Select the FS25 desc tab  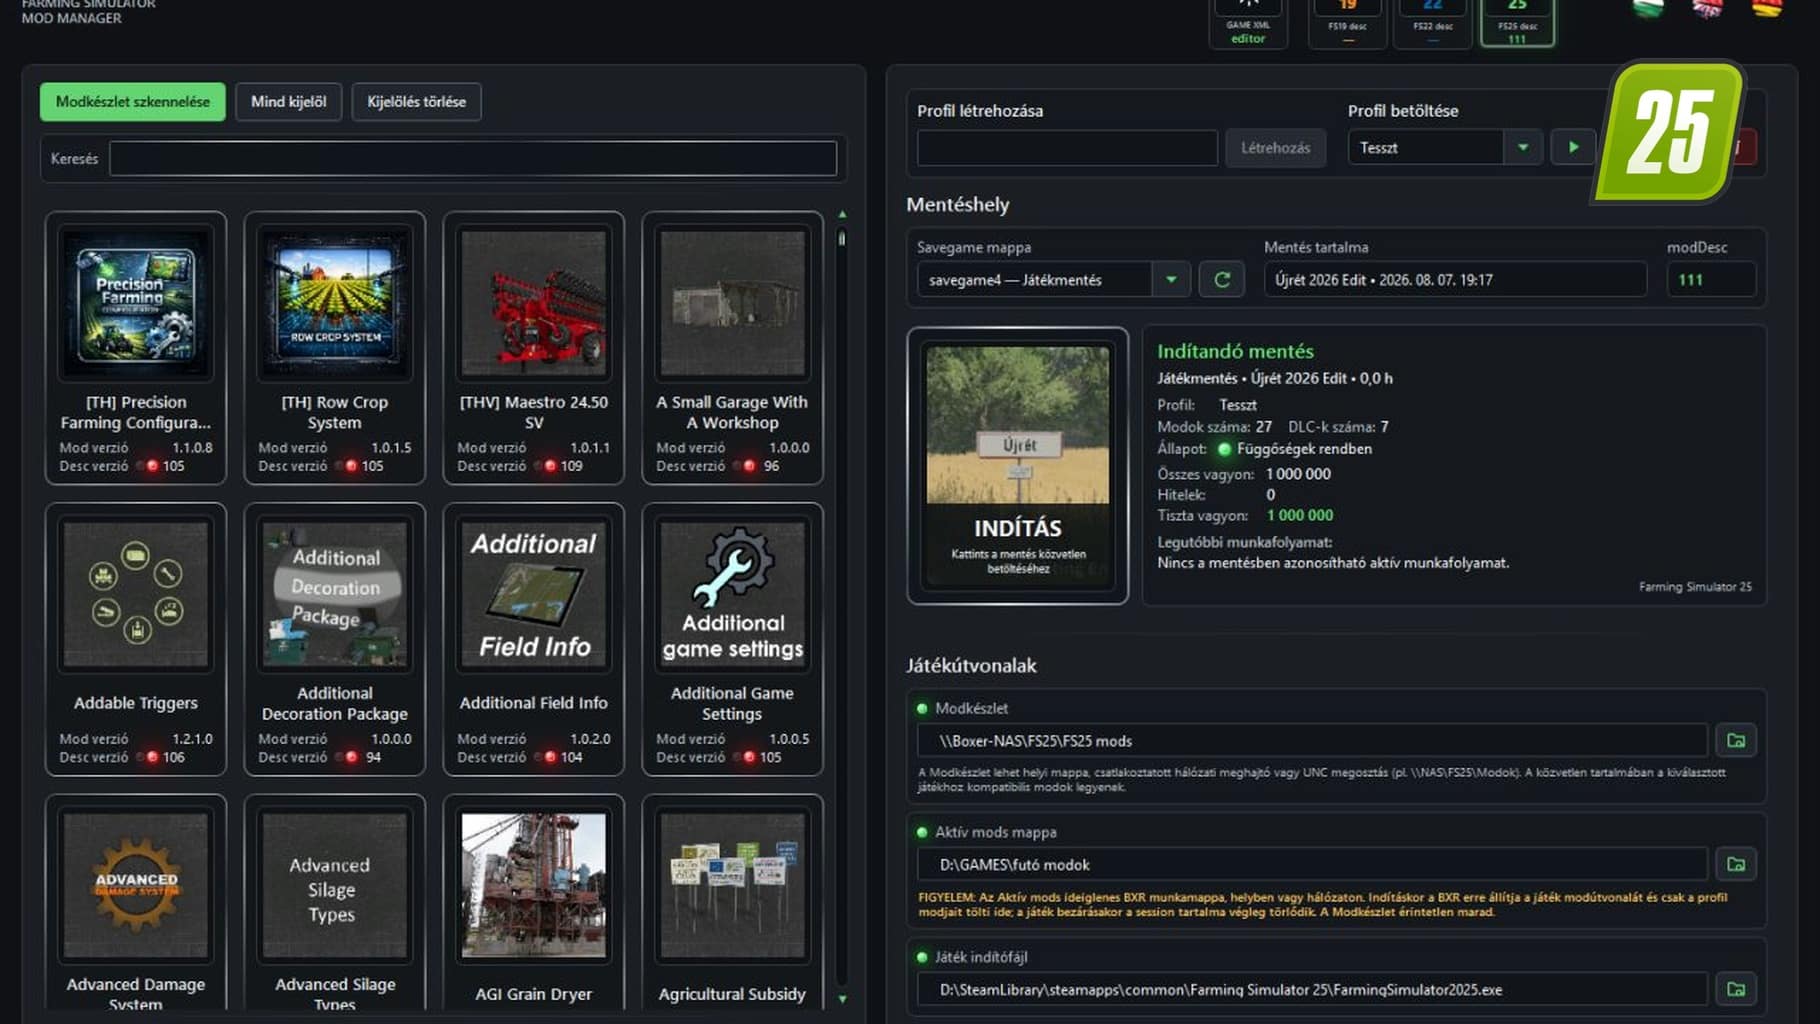coord(1517,22)
